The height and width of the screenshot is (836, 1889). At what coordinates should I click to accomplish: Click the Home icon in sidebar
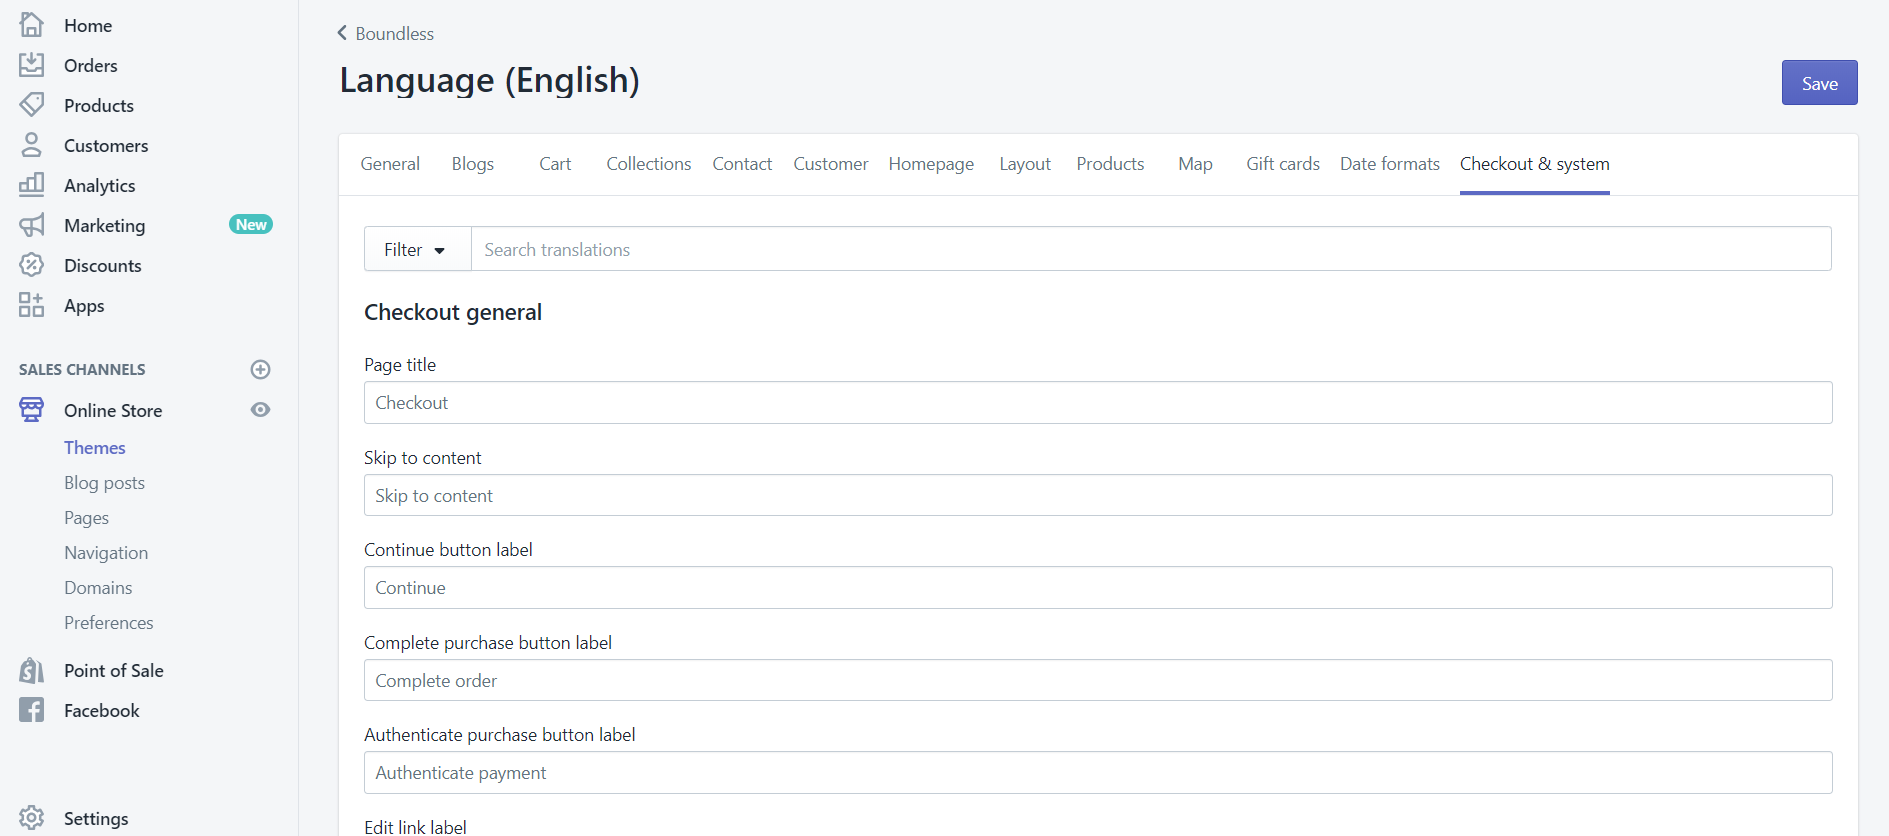(31, 25)
